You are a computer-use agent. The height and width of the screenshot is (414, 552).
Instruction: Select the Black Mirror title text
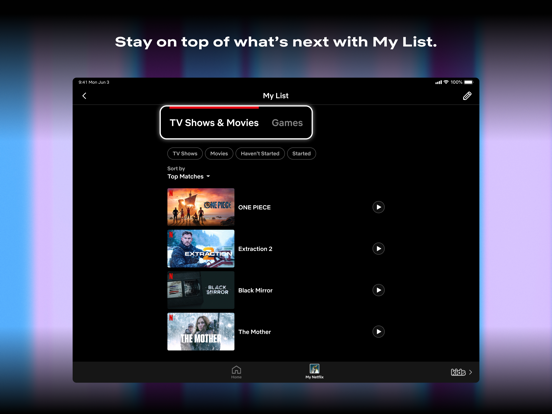click(256, 290)
